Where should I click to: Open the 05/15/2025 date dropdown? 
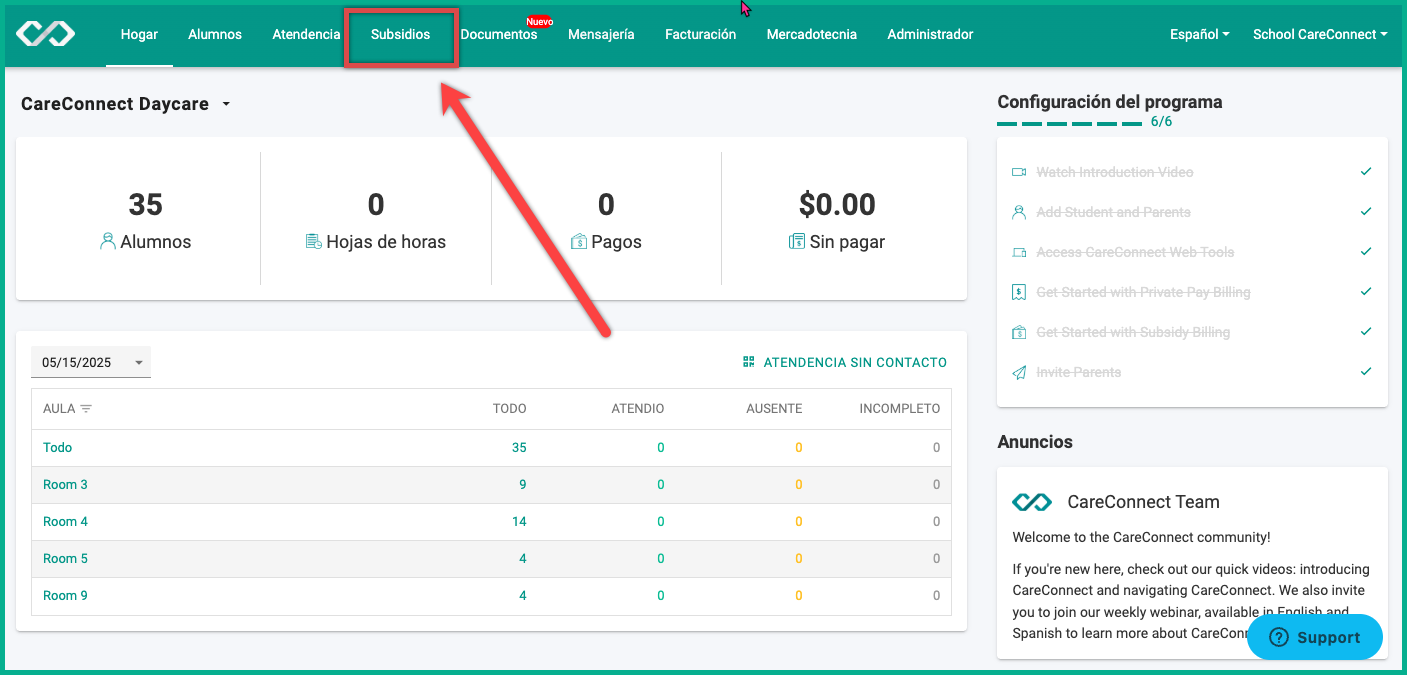click(x=91, y=362)
